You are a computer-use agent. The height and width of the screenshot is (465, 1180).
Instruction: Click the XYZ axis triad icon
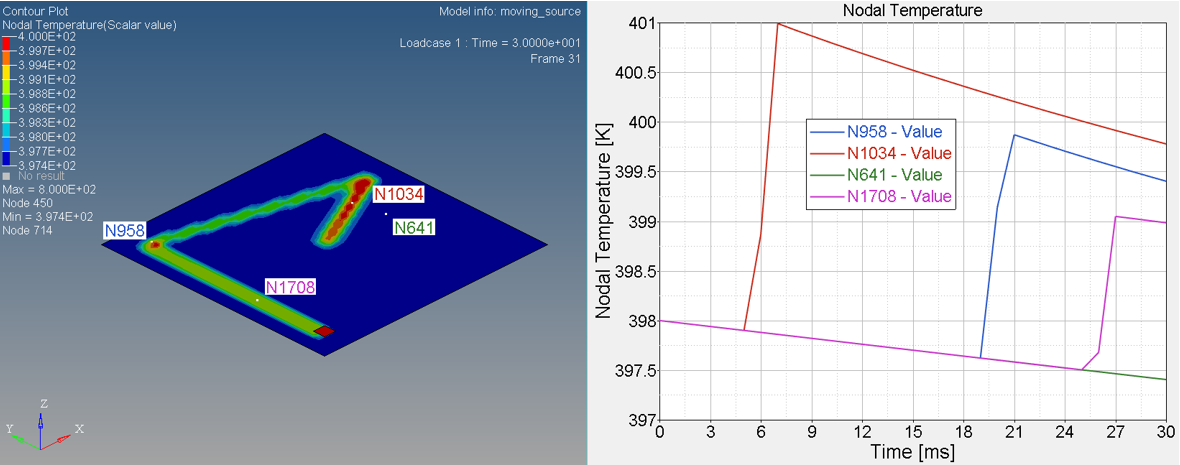[42, 430]
